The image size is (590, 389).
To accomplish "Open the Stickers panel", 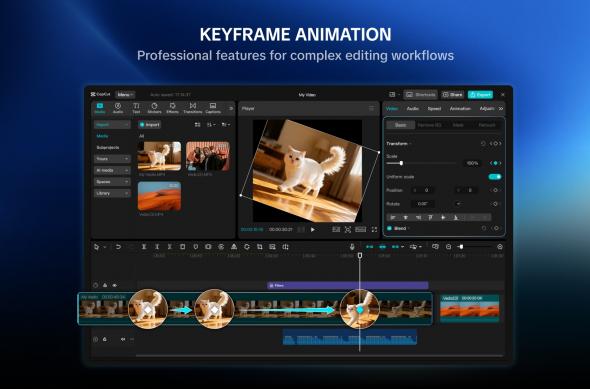I will click(x=154, y=108).
